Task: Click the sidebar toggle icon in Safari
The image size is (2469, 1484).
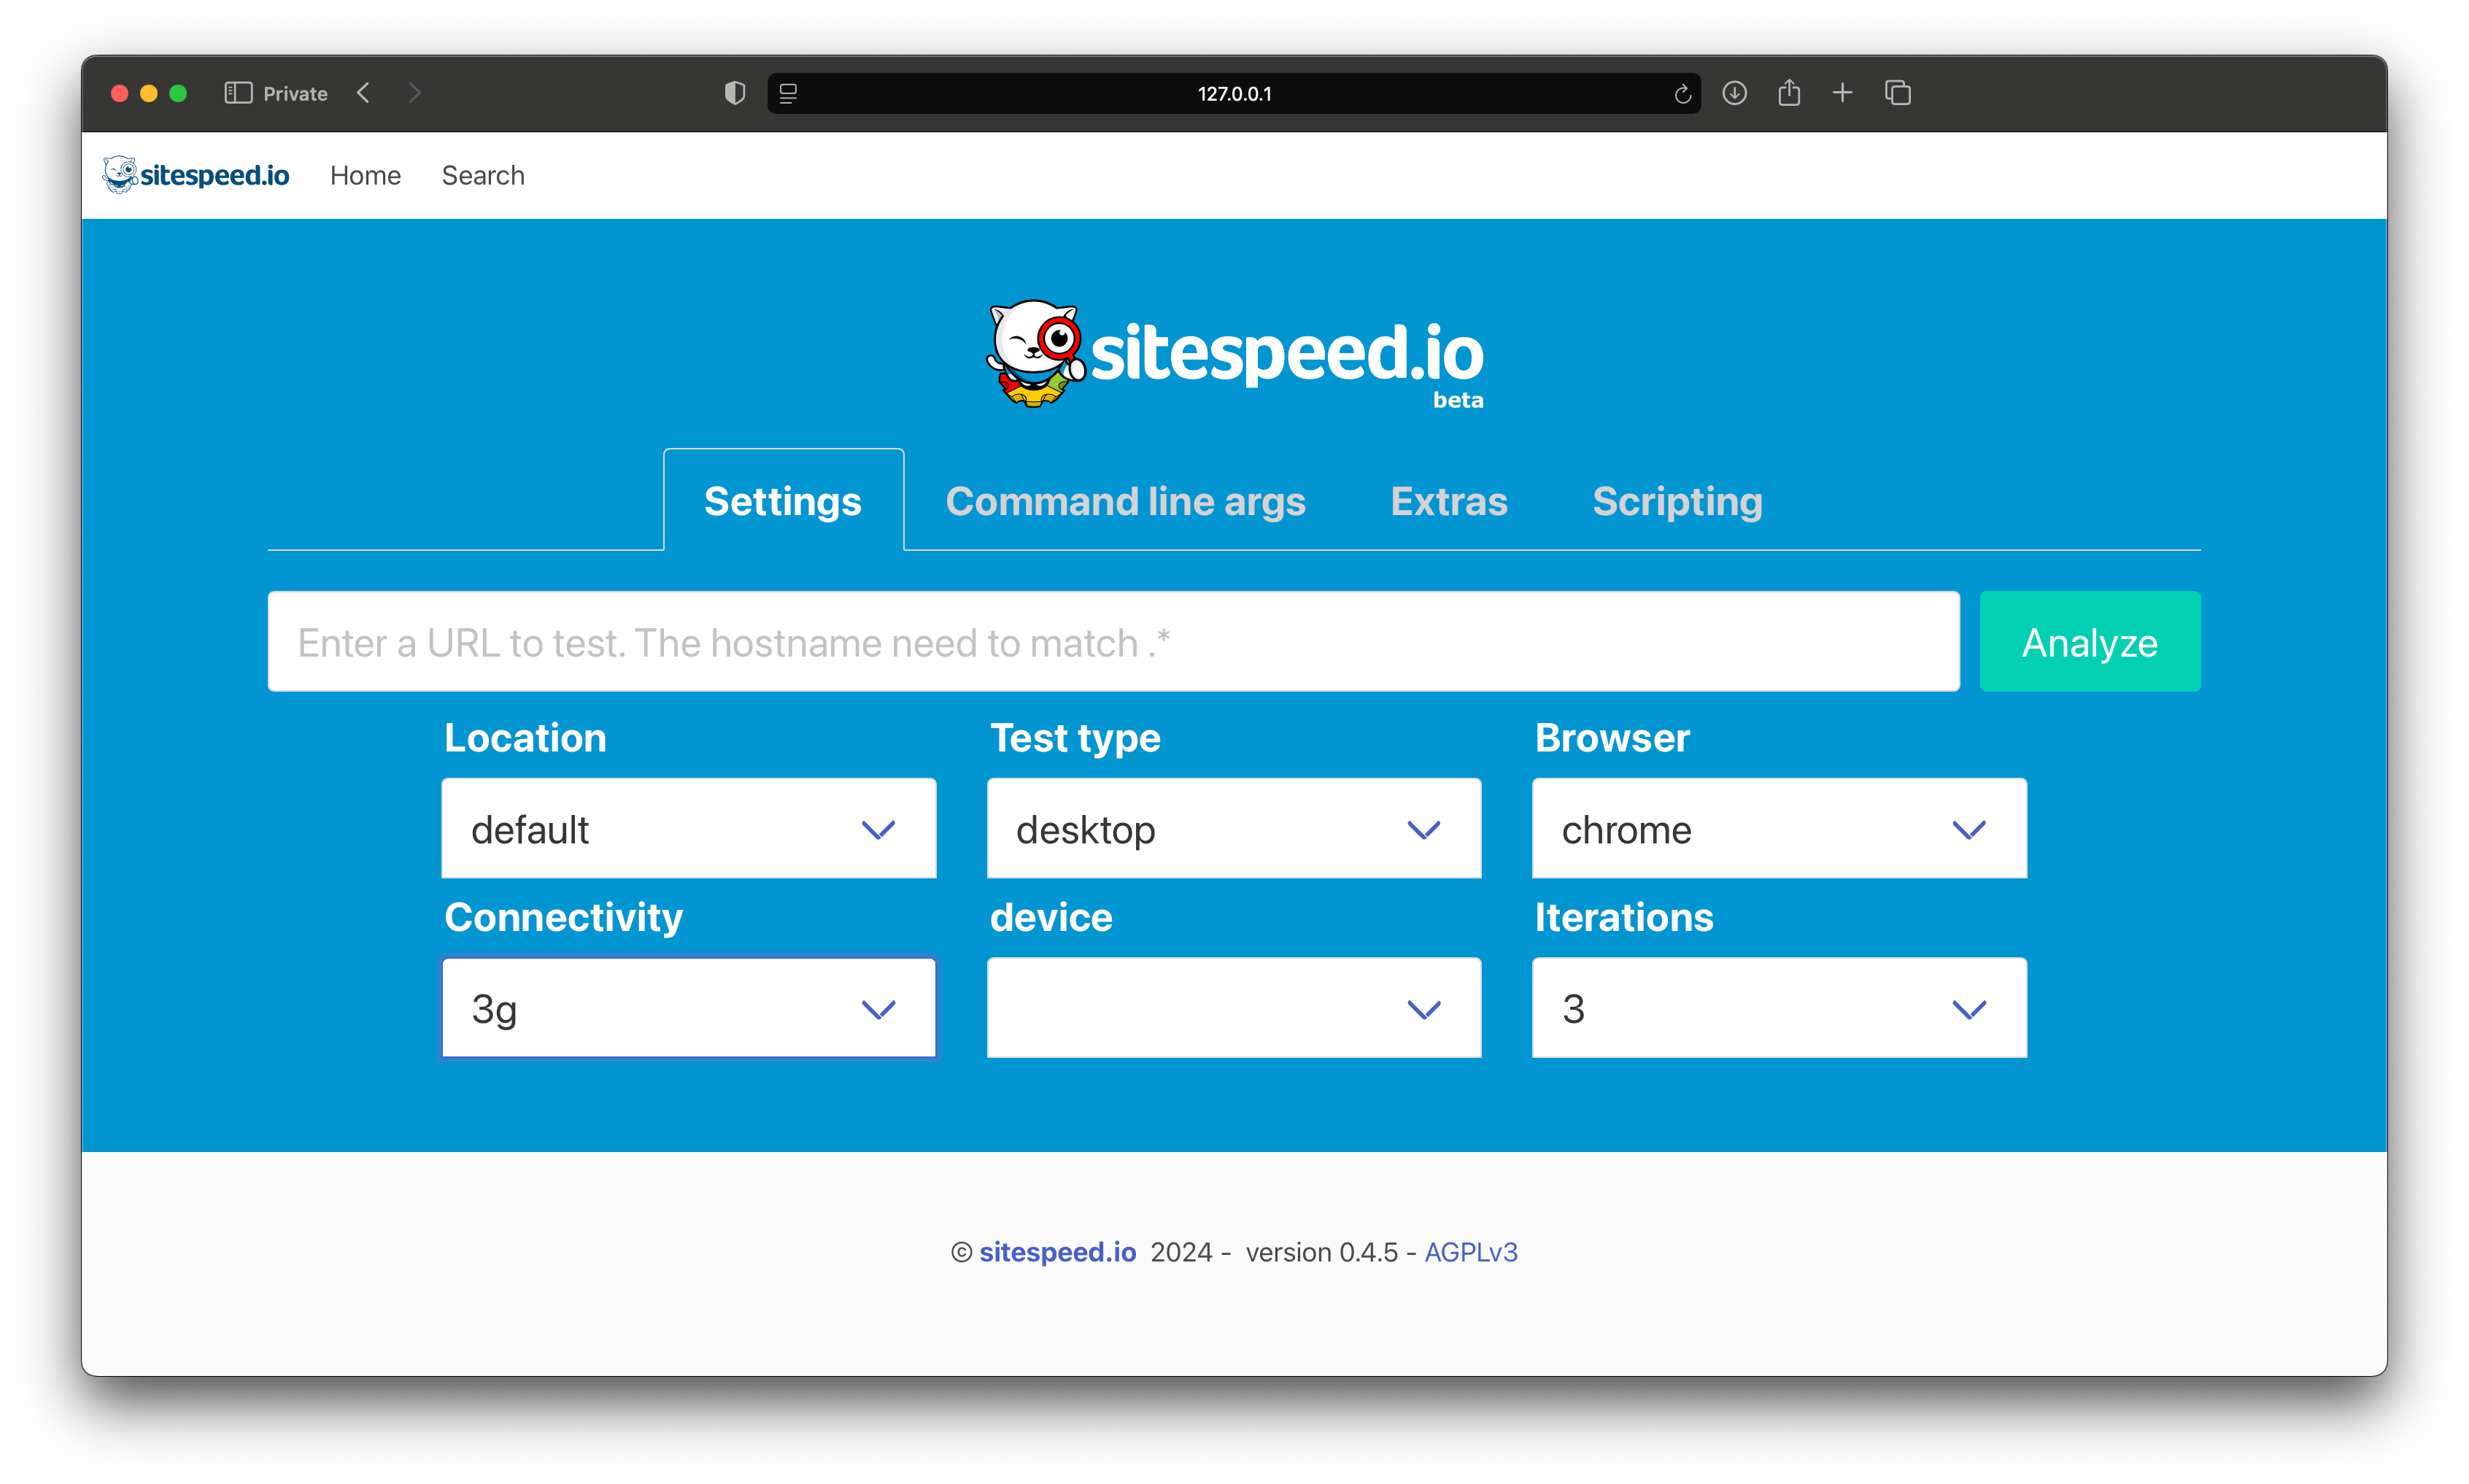Action: (238, 93)
